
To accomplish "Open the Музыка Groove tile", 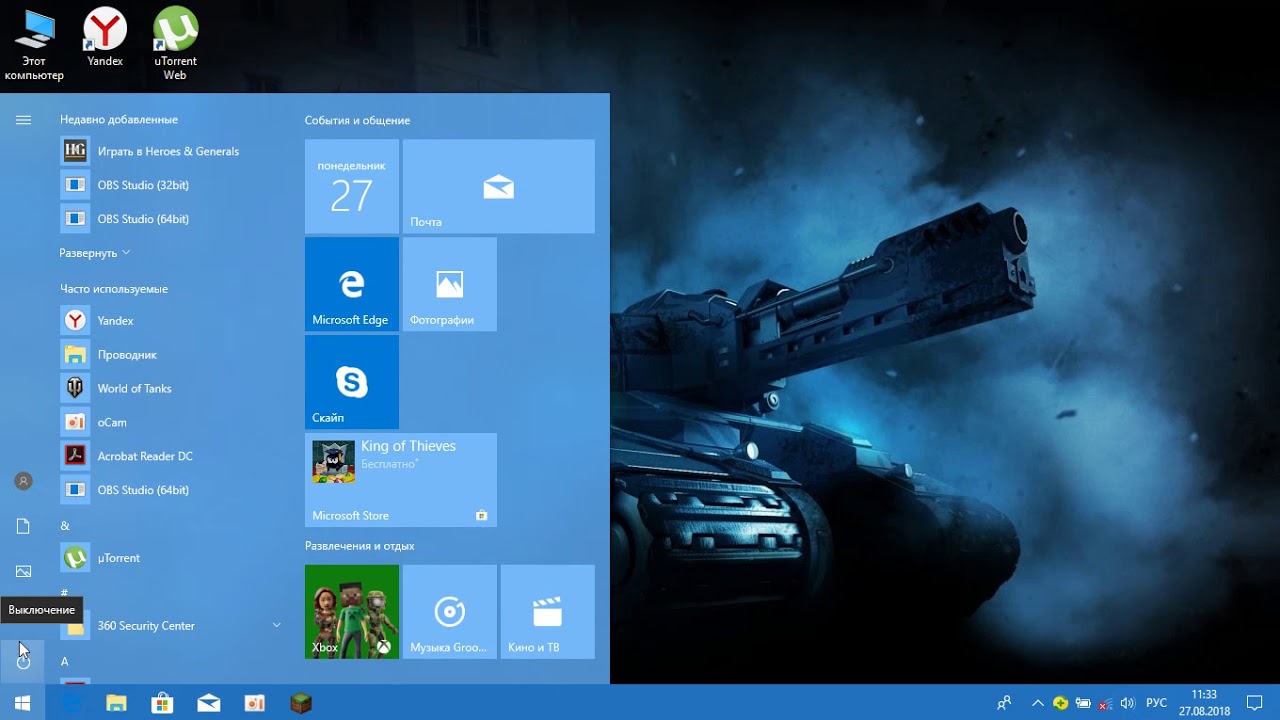I will pos(450,612).
